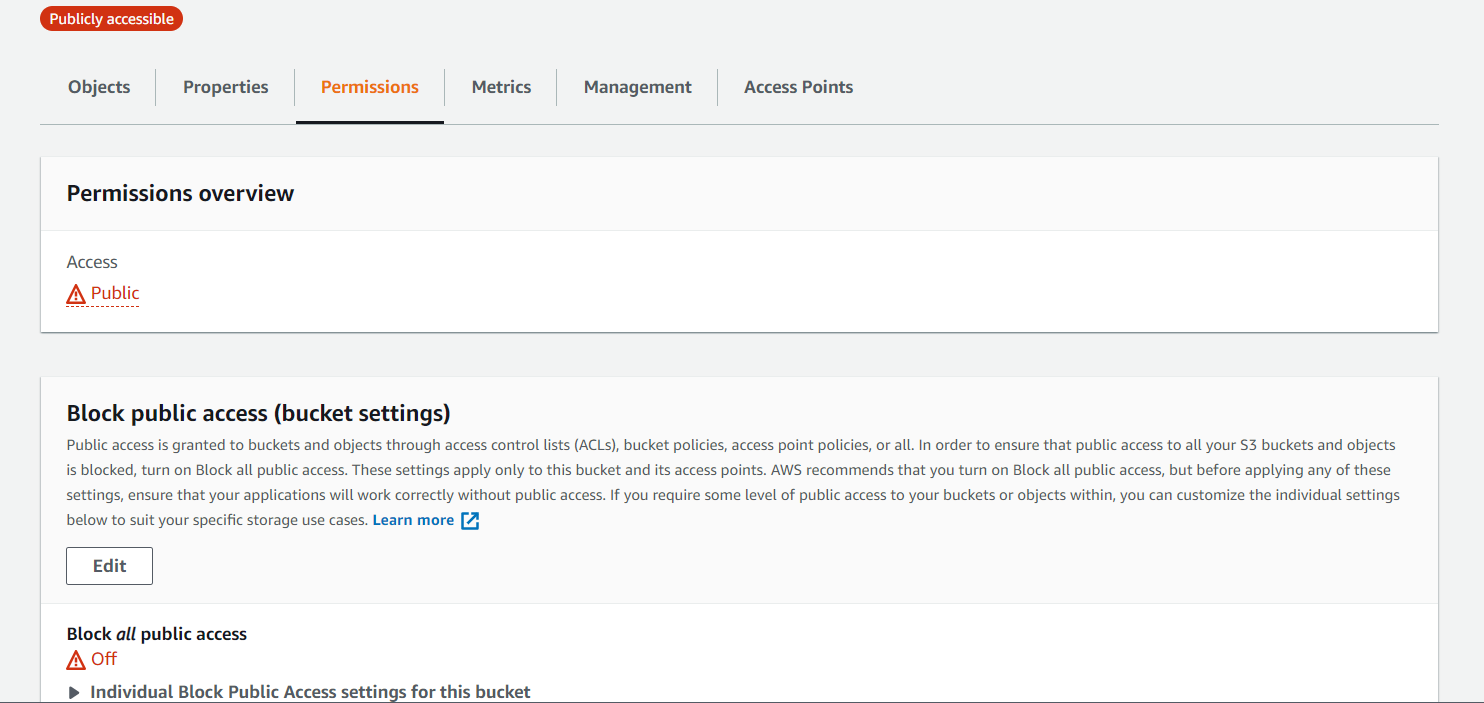
Task: Click the warning icon beside the Off status
Action: (x=74, y=659)
